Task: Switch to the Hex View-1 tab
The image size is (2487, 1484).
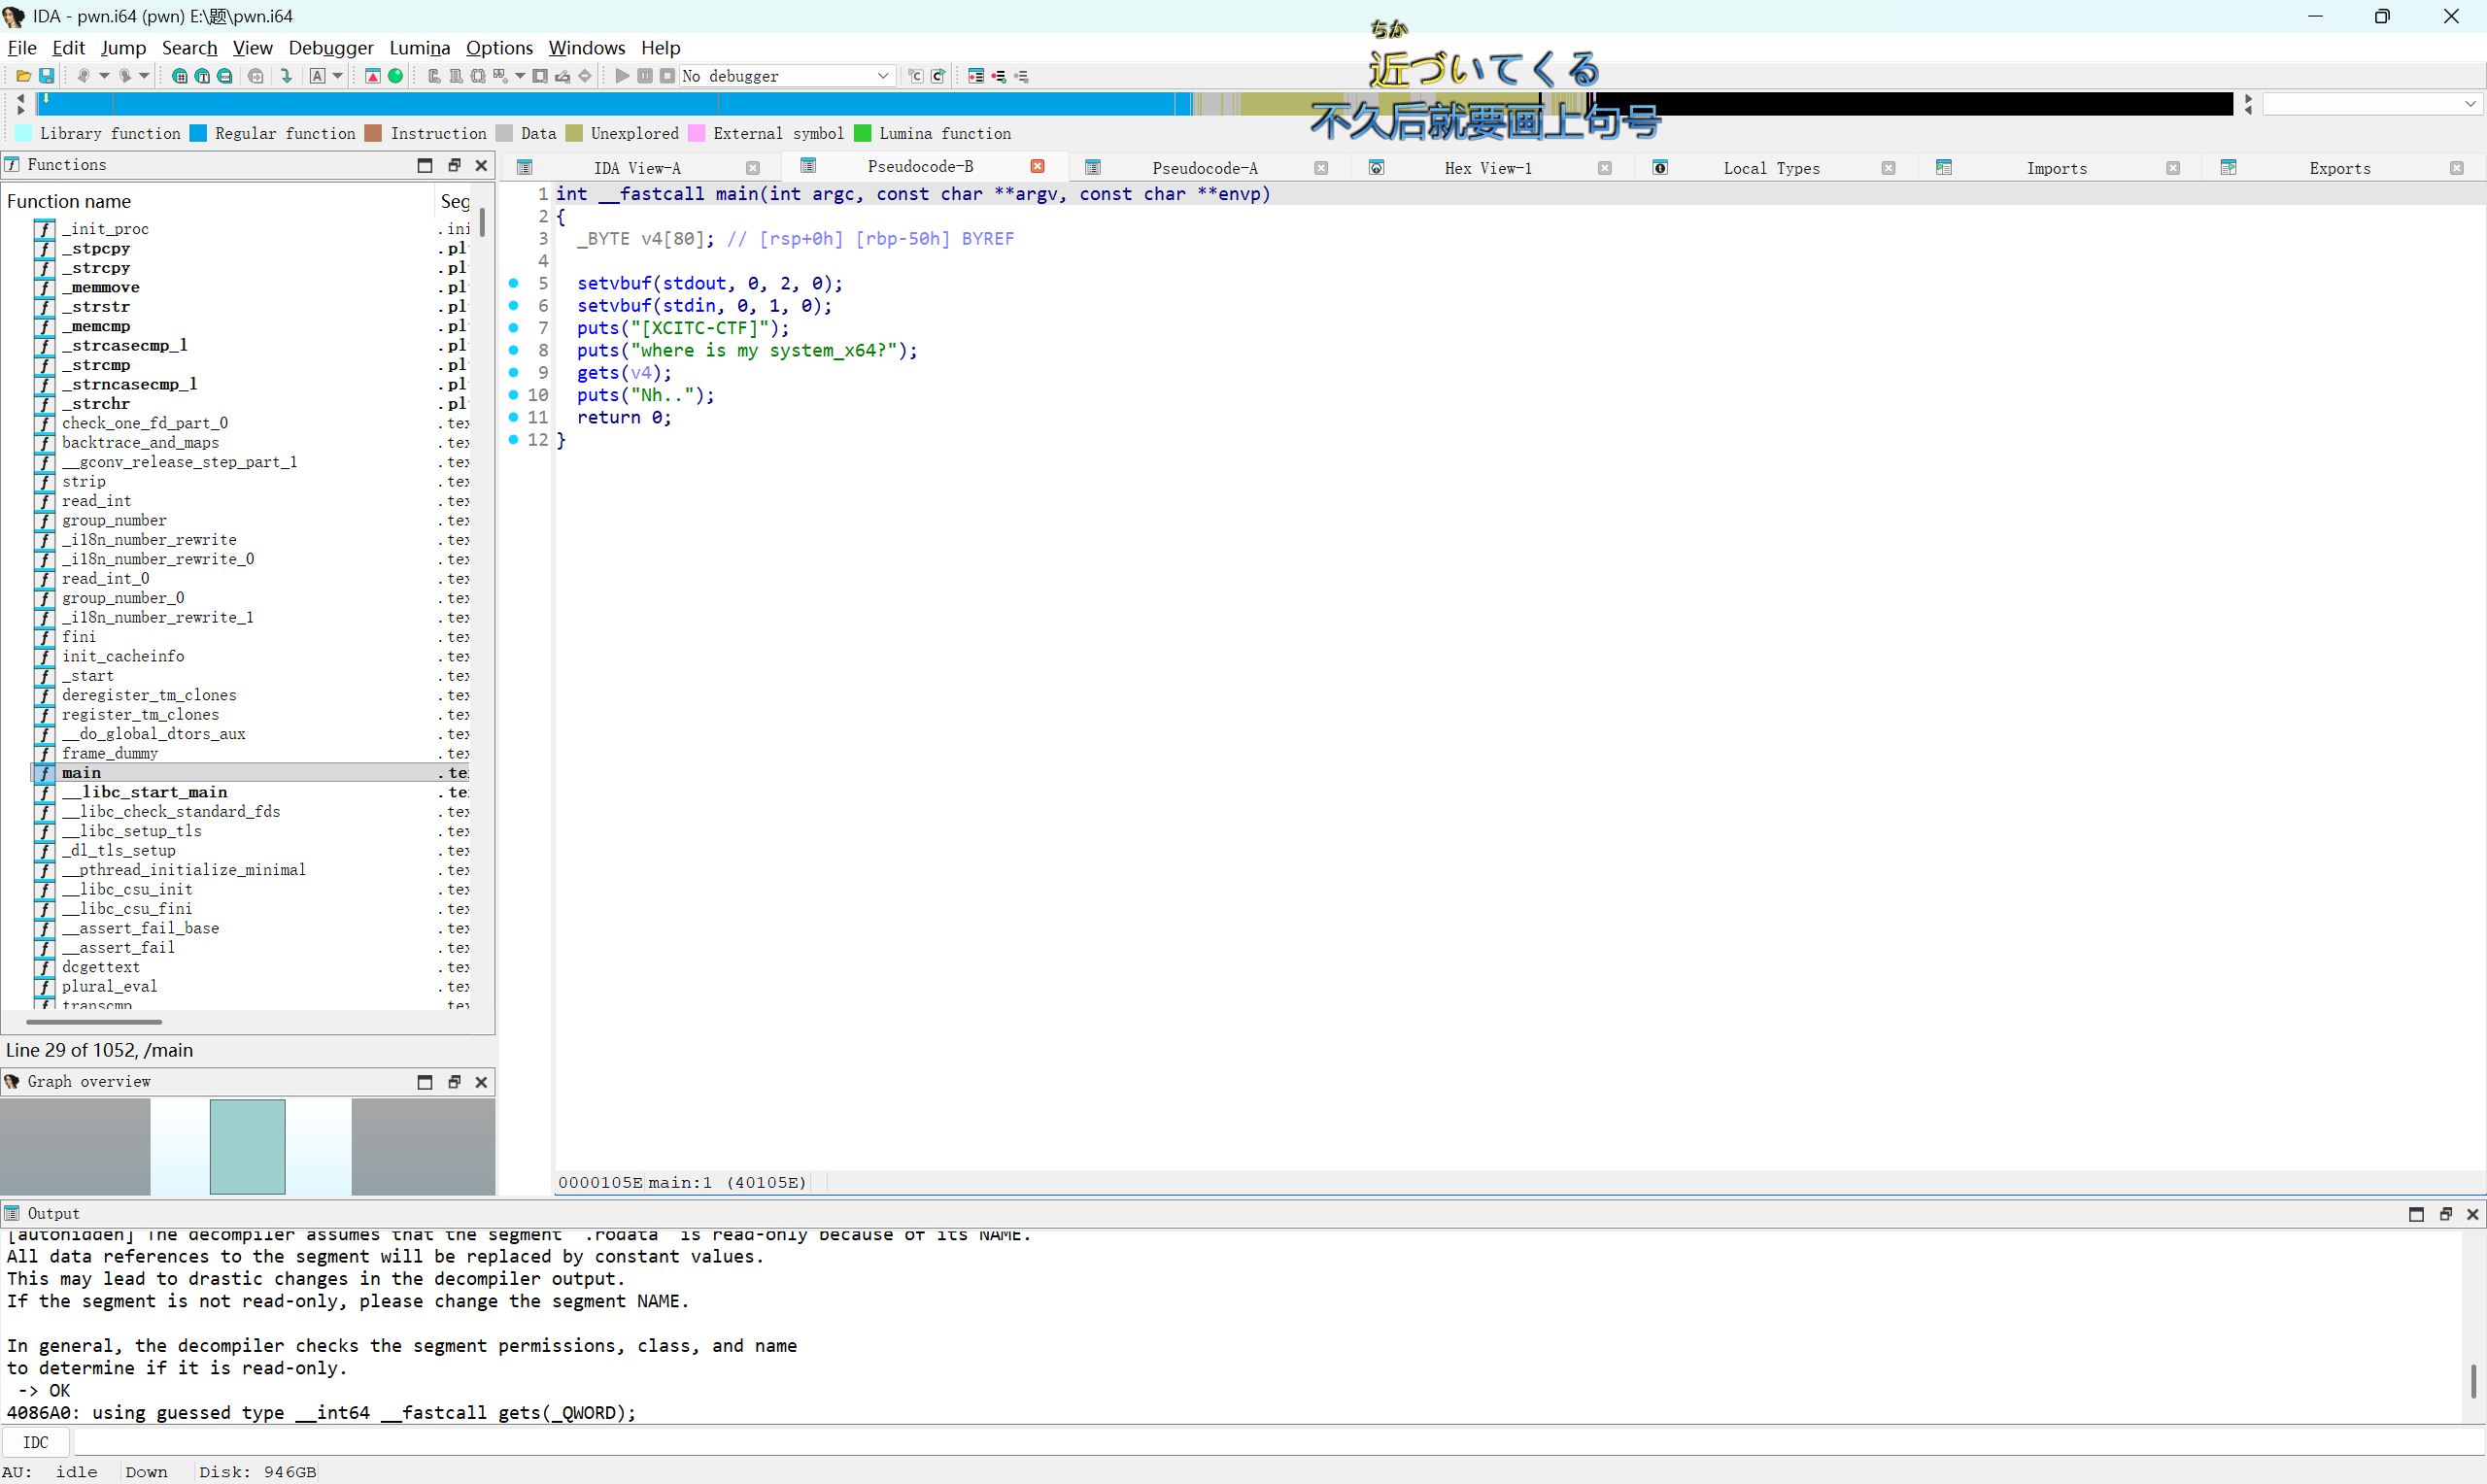Action: coord(1487,168)
